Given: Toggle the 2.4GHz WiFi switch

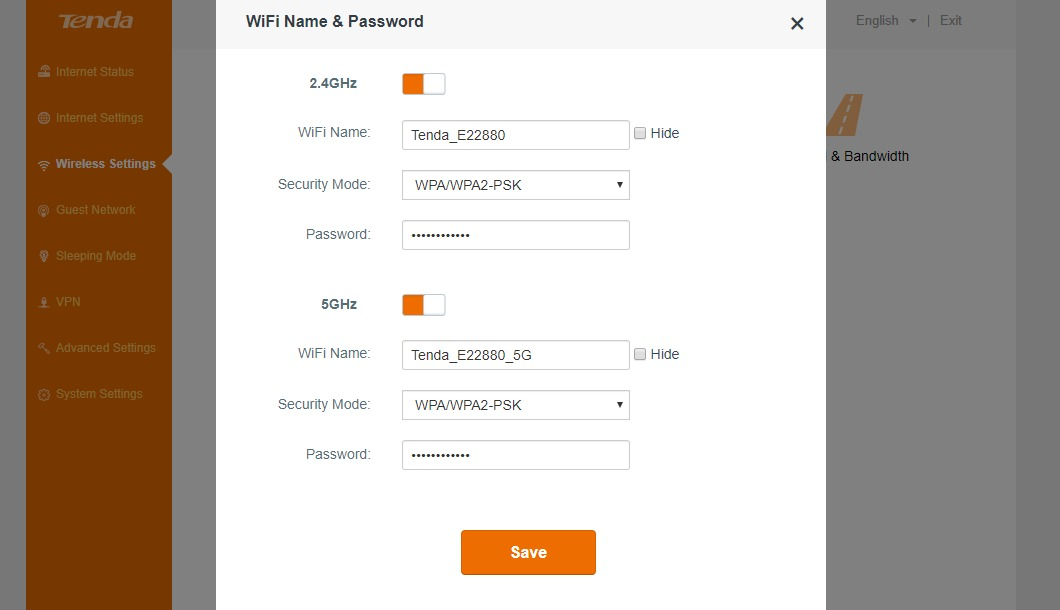Looking at the screenshot, I should click(x=424, y=84).
